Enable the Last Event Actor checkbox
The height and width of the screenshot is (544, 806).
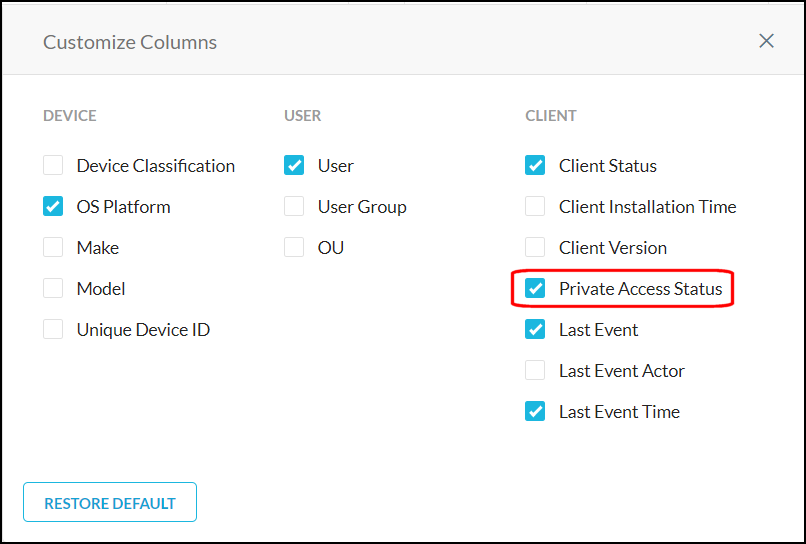point(535,371)
